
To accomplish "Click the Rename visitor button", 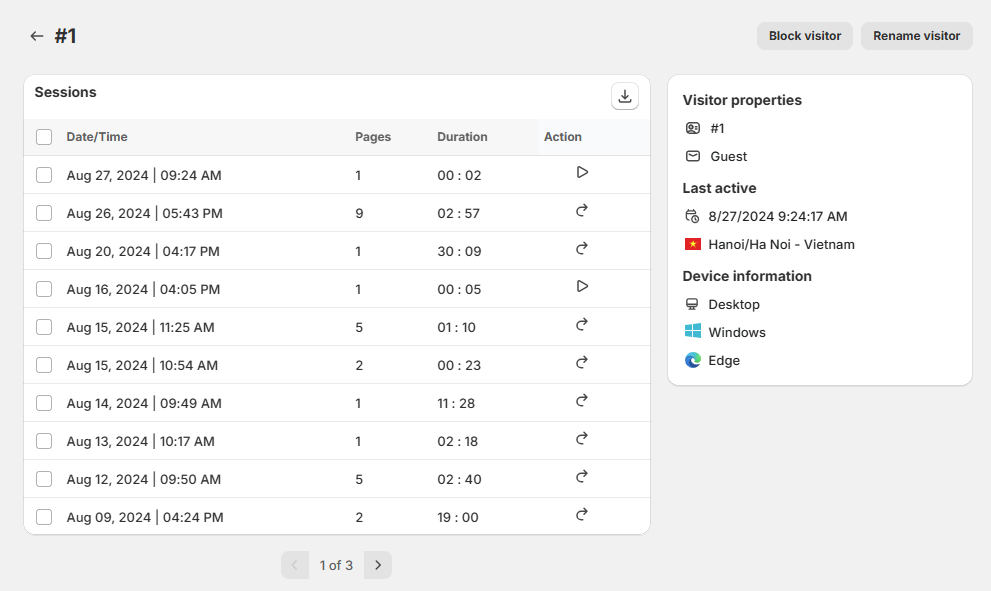I will click(x=916, y=36).
